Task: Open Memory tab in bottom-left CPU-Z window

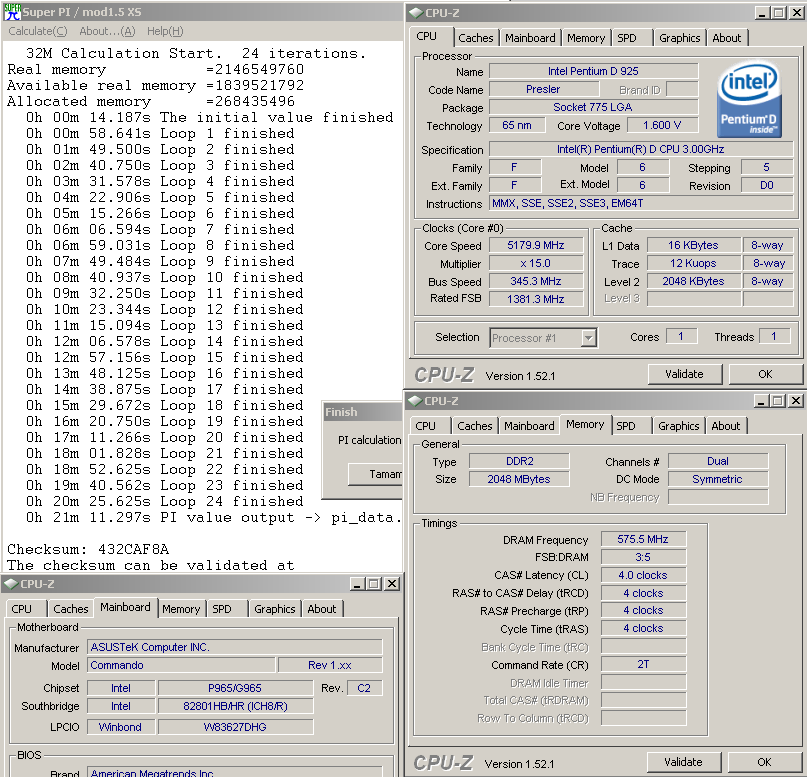Action: click(x=181, y=609)
